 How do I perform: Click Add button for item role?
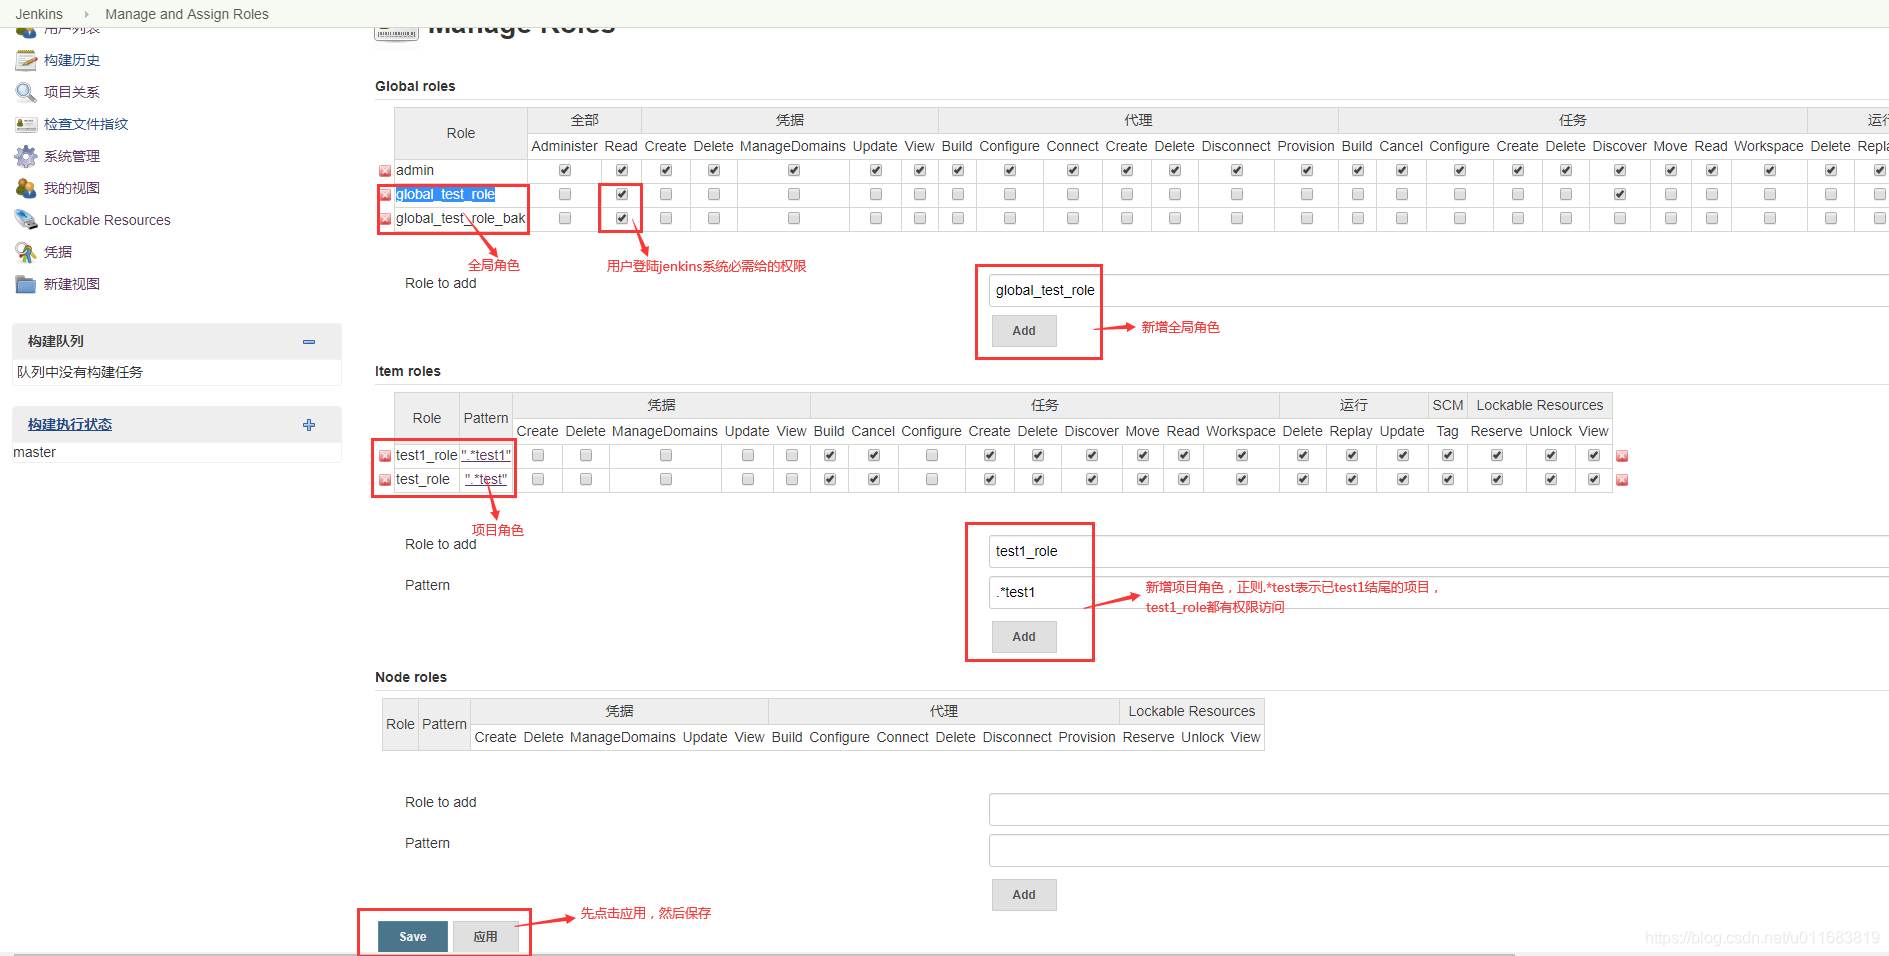click(x=1024, y=637)
